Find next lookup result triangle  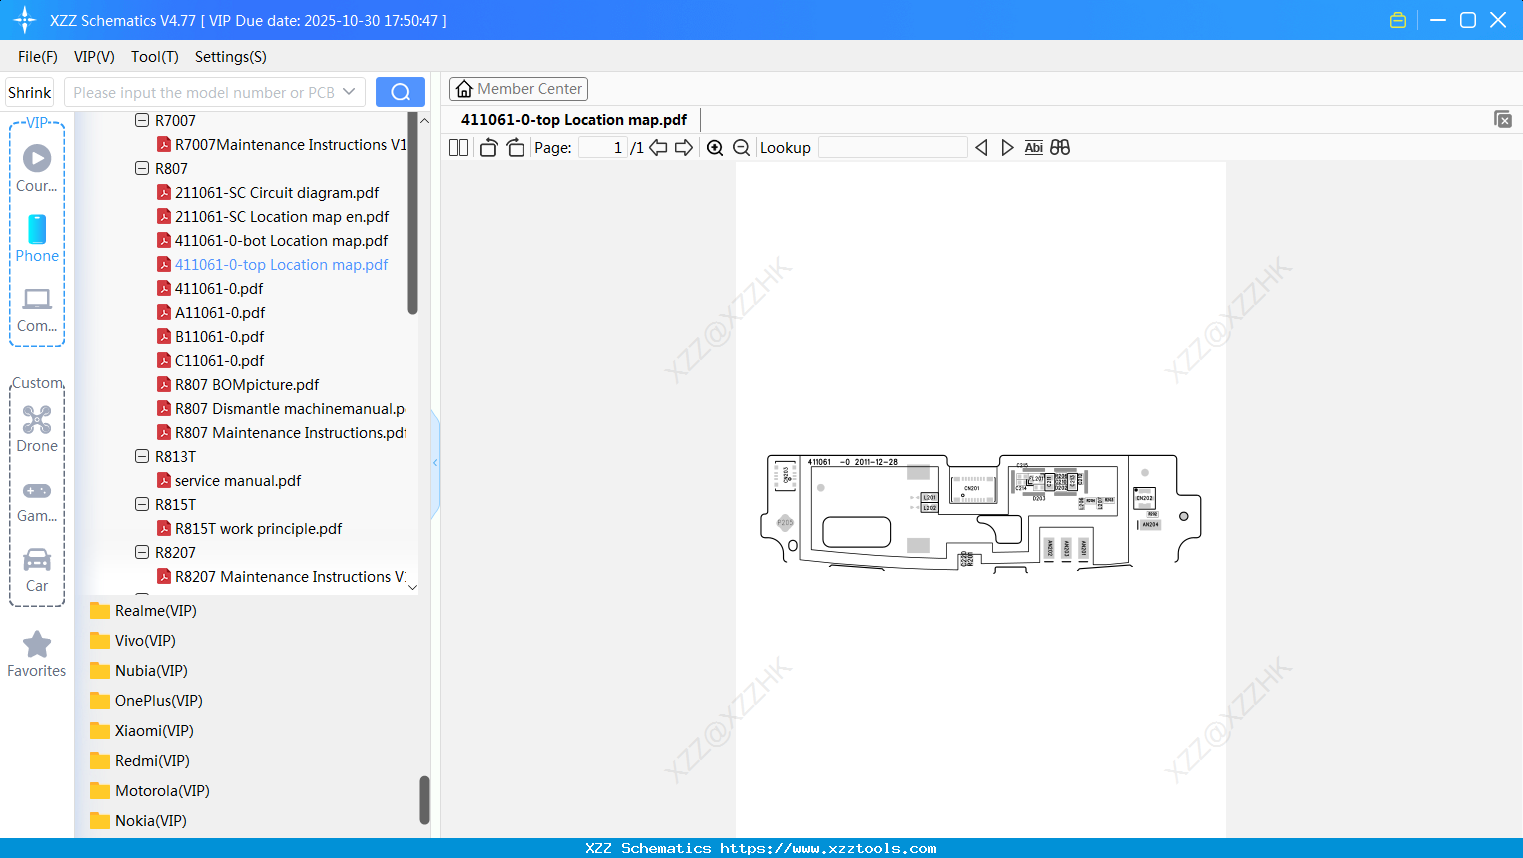coord(1007,148)
